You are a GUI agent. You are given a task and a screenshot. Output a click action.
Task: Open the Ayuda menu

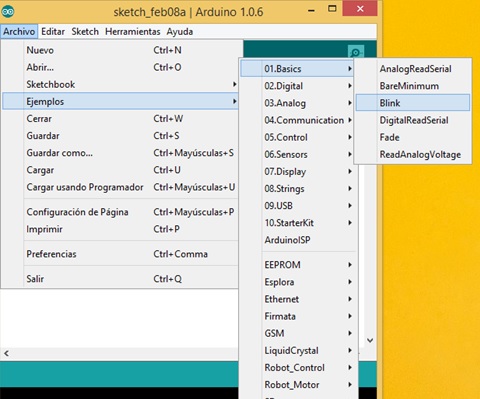[x=180, y=32]
